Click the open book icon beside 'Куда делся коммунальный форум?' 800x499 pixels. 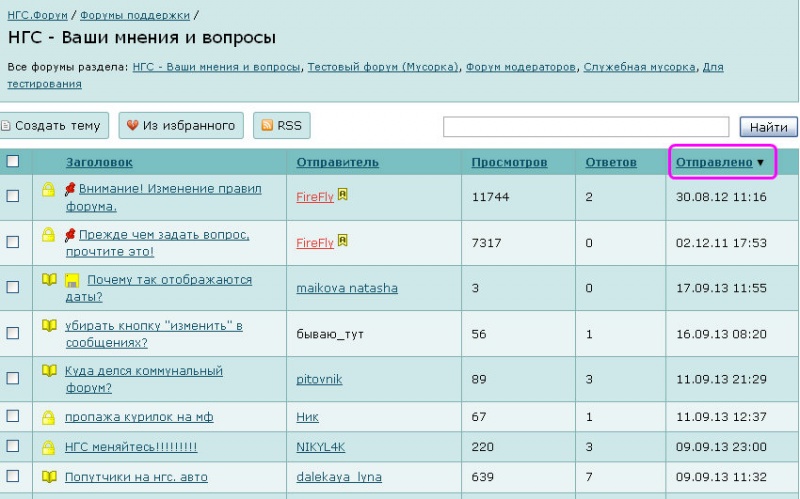48,372
